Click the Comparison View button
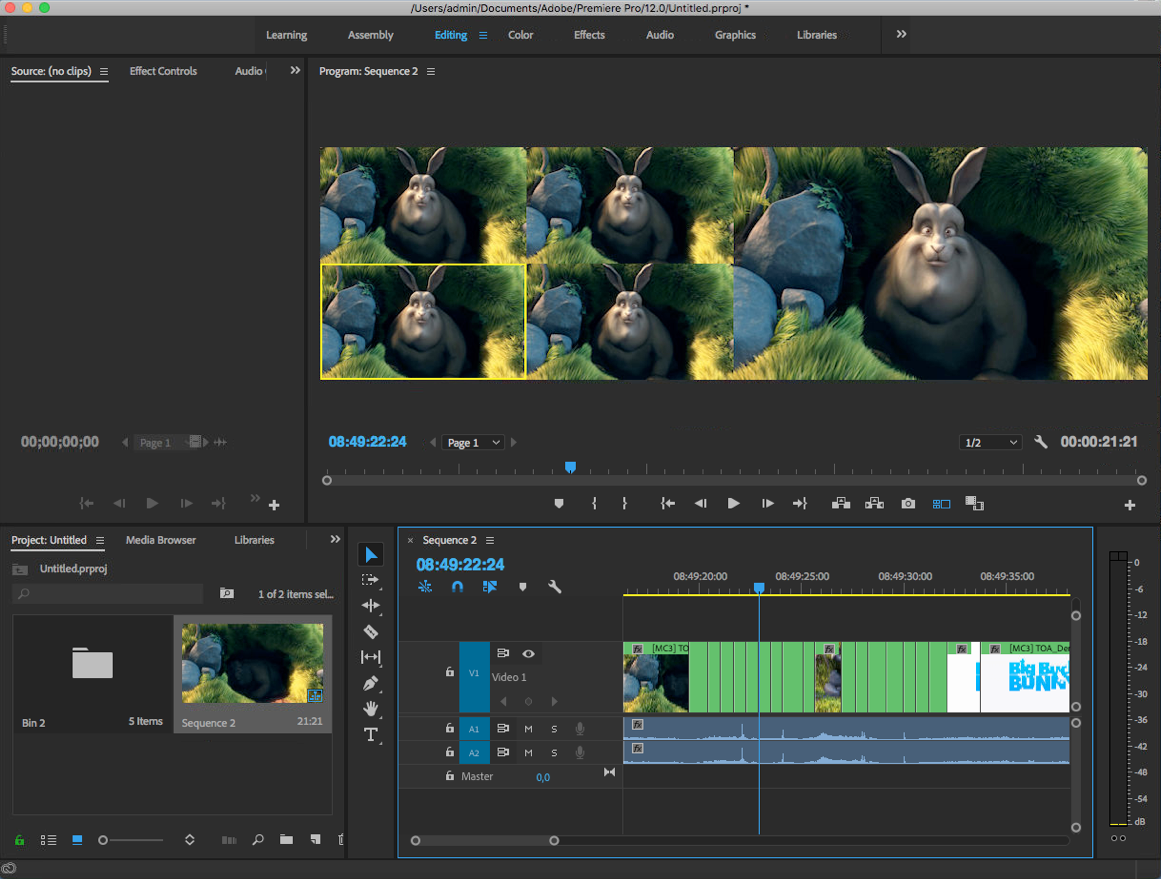The width and height of the screenshot is (1161, 879). (x=974, y=504)
